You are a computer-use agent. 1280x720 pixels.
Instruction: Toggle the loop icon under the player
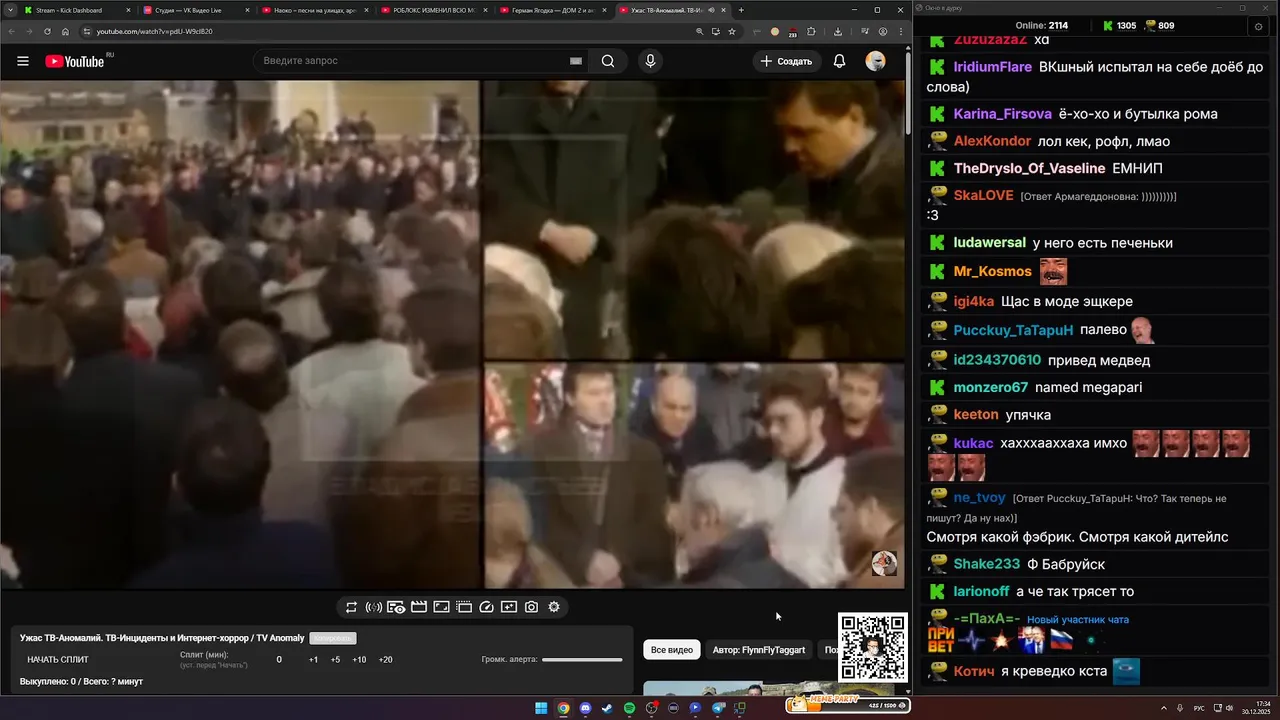(351, 607)
